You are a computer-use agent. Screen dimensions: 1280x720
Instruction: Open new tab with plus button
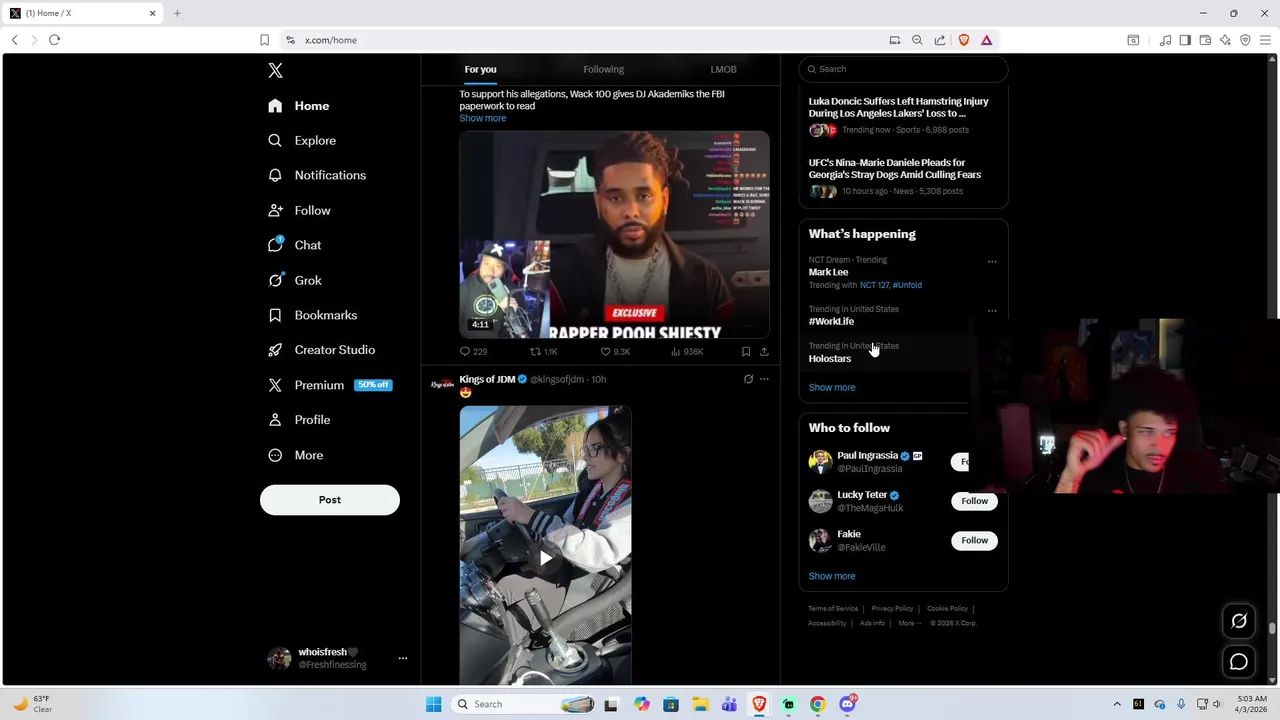click(177, 13)
